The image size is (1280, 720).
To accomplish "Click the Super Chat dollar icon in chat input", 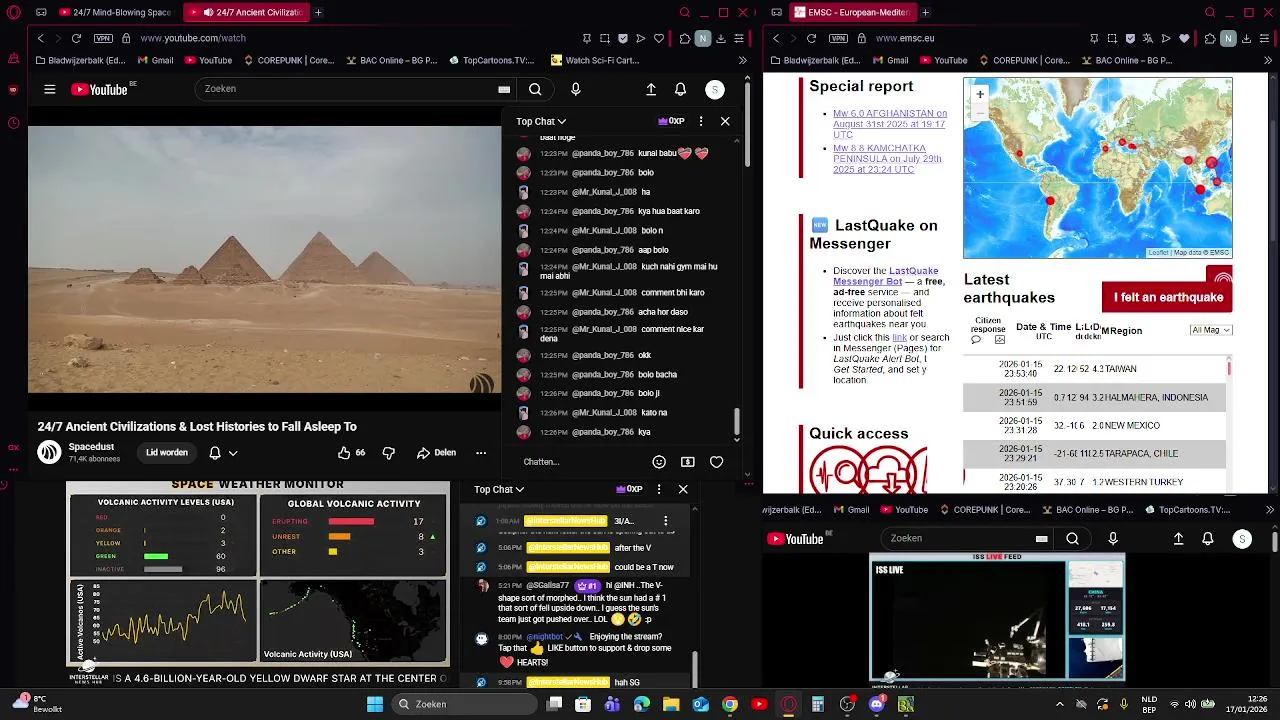I will 688,462.
